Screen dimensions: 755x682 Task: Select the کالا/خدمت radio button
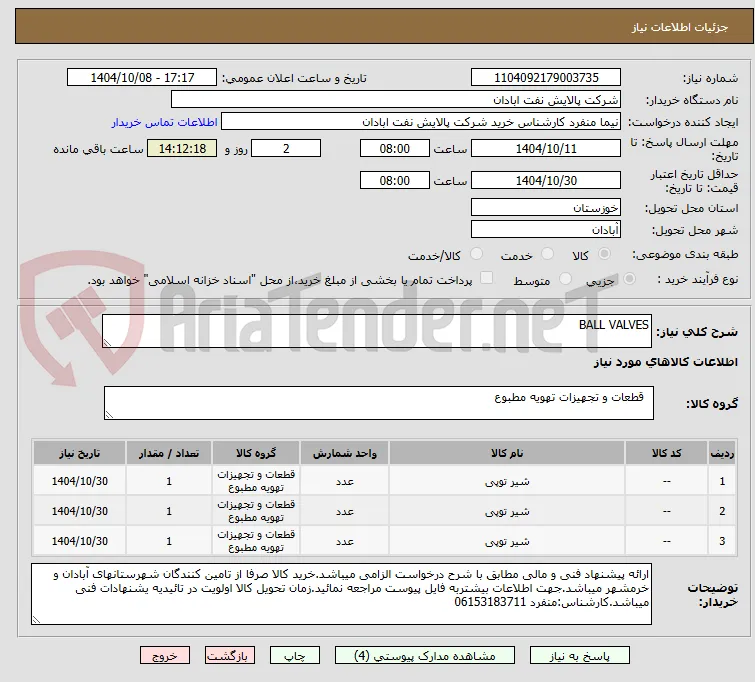(476, 254)
